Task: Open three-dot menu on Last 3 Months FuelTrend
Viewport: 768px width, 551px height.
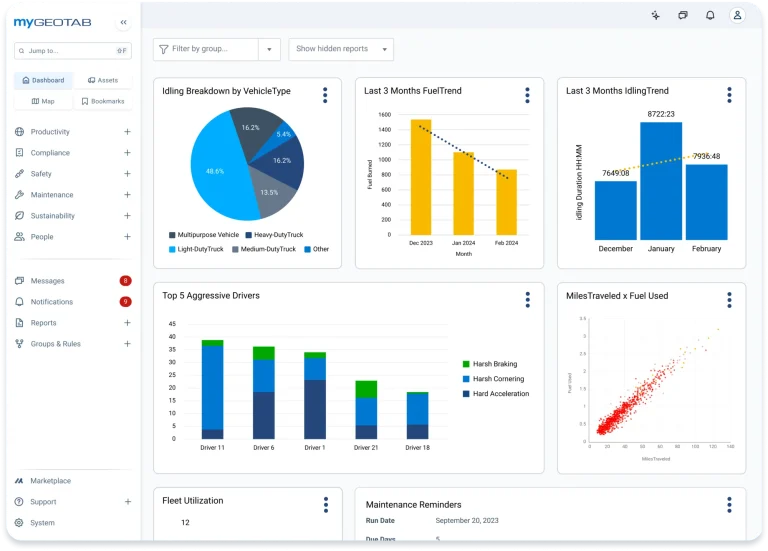Action: [x=527, y=95]
